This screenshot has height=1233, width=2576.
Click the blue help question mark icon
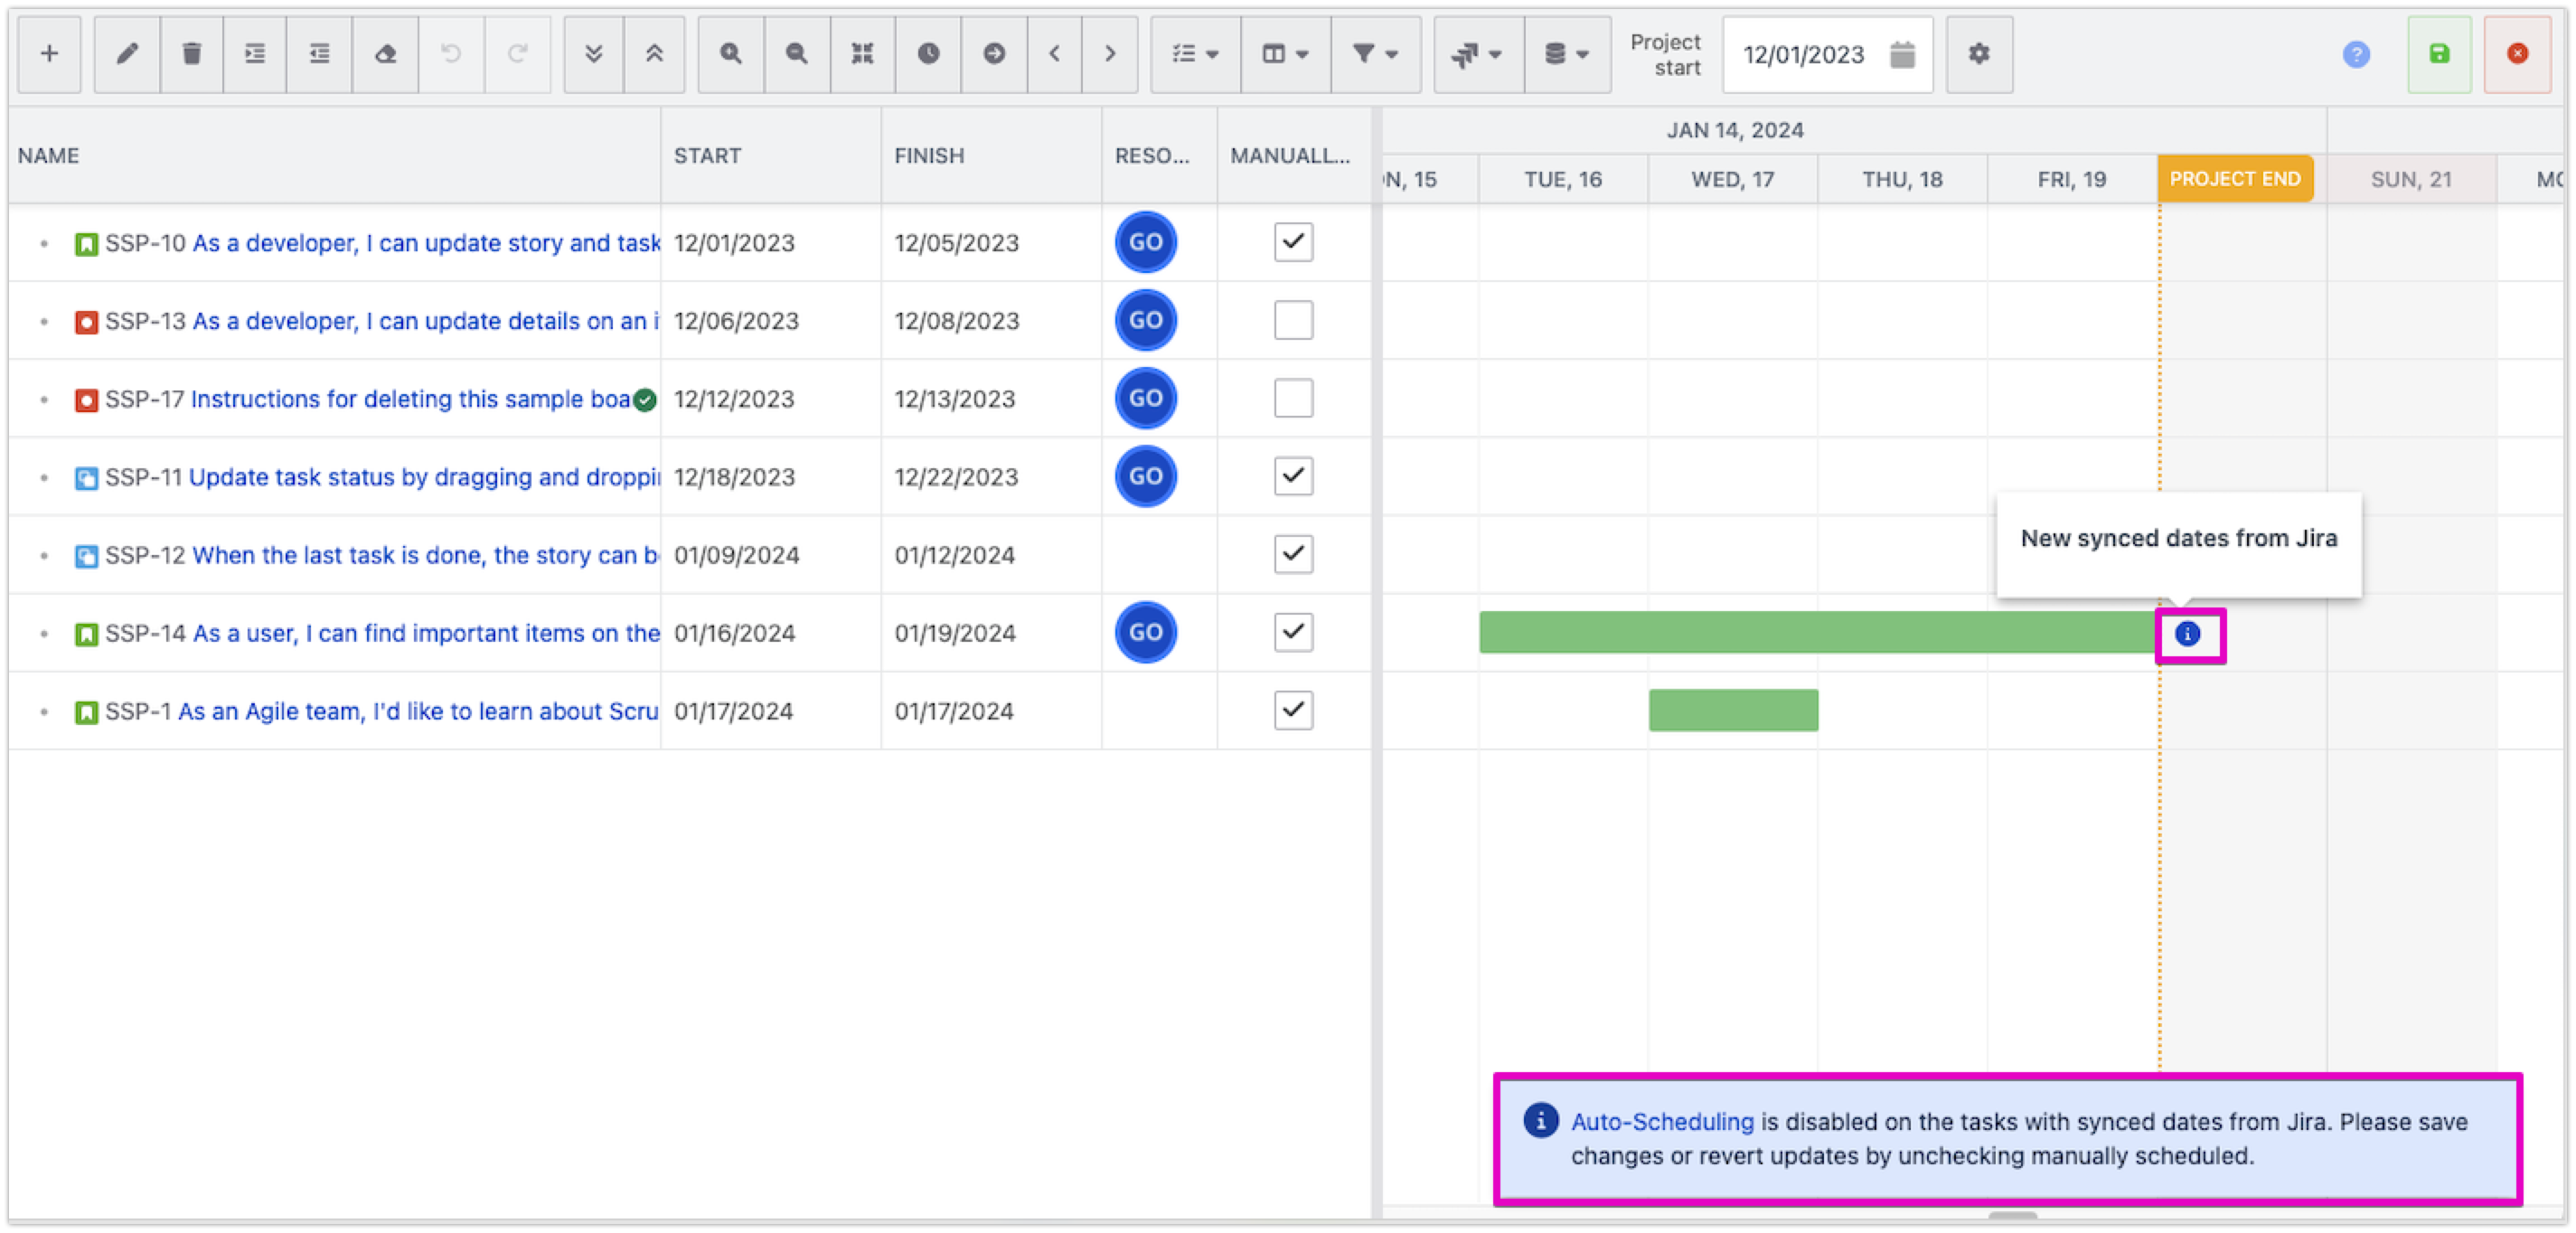point(2356,54)
